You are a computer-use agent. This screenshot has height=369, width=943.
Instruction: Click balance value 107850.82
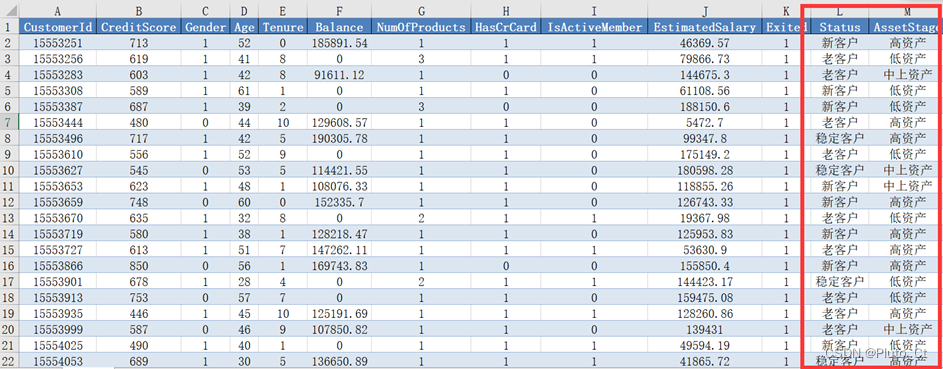pos(340,329)
